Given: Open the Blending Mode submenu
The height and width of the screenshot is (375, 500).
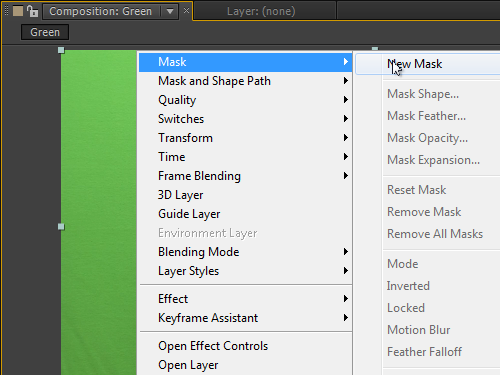Looking at the screenshot, I should 245,252.
